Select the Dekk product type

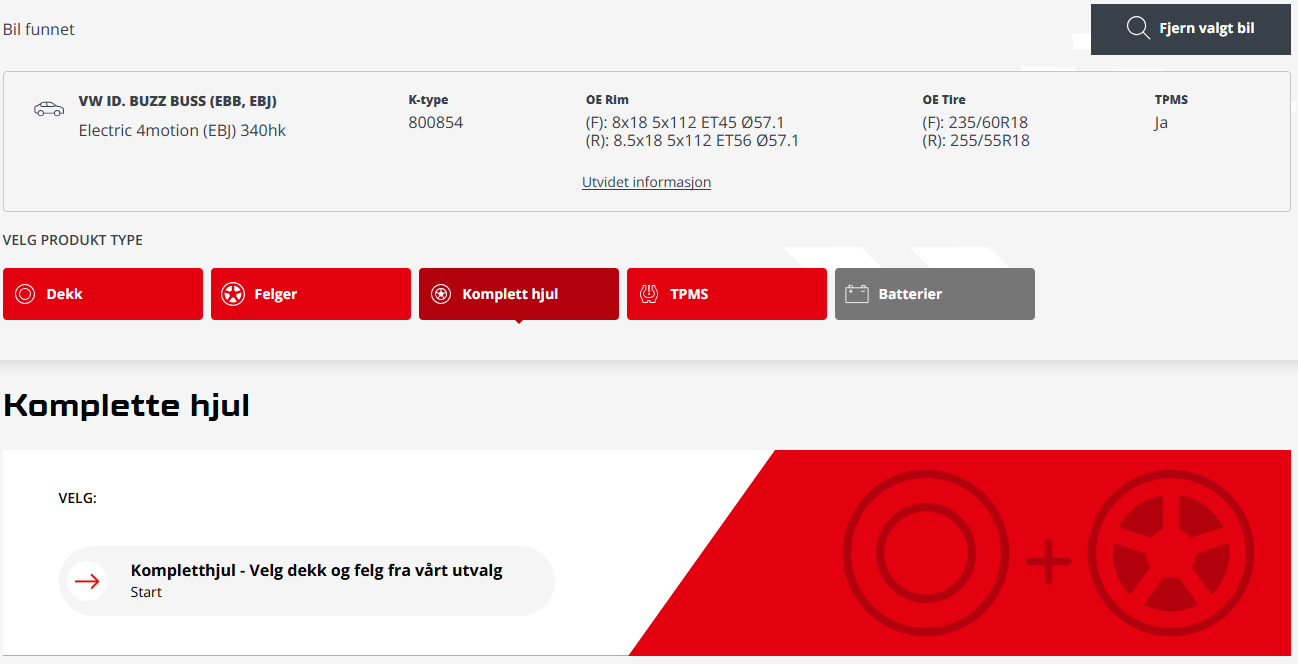[x=103, y=294]
